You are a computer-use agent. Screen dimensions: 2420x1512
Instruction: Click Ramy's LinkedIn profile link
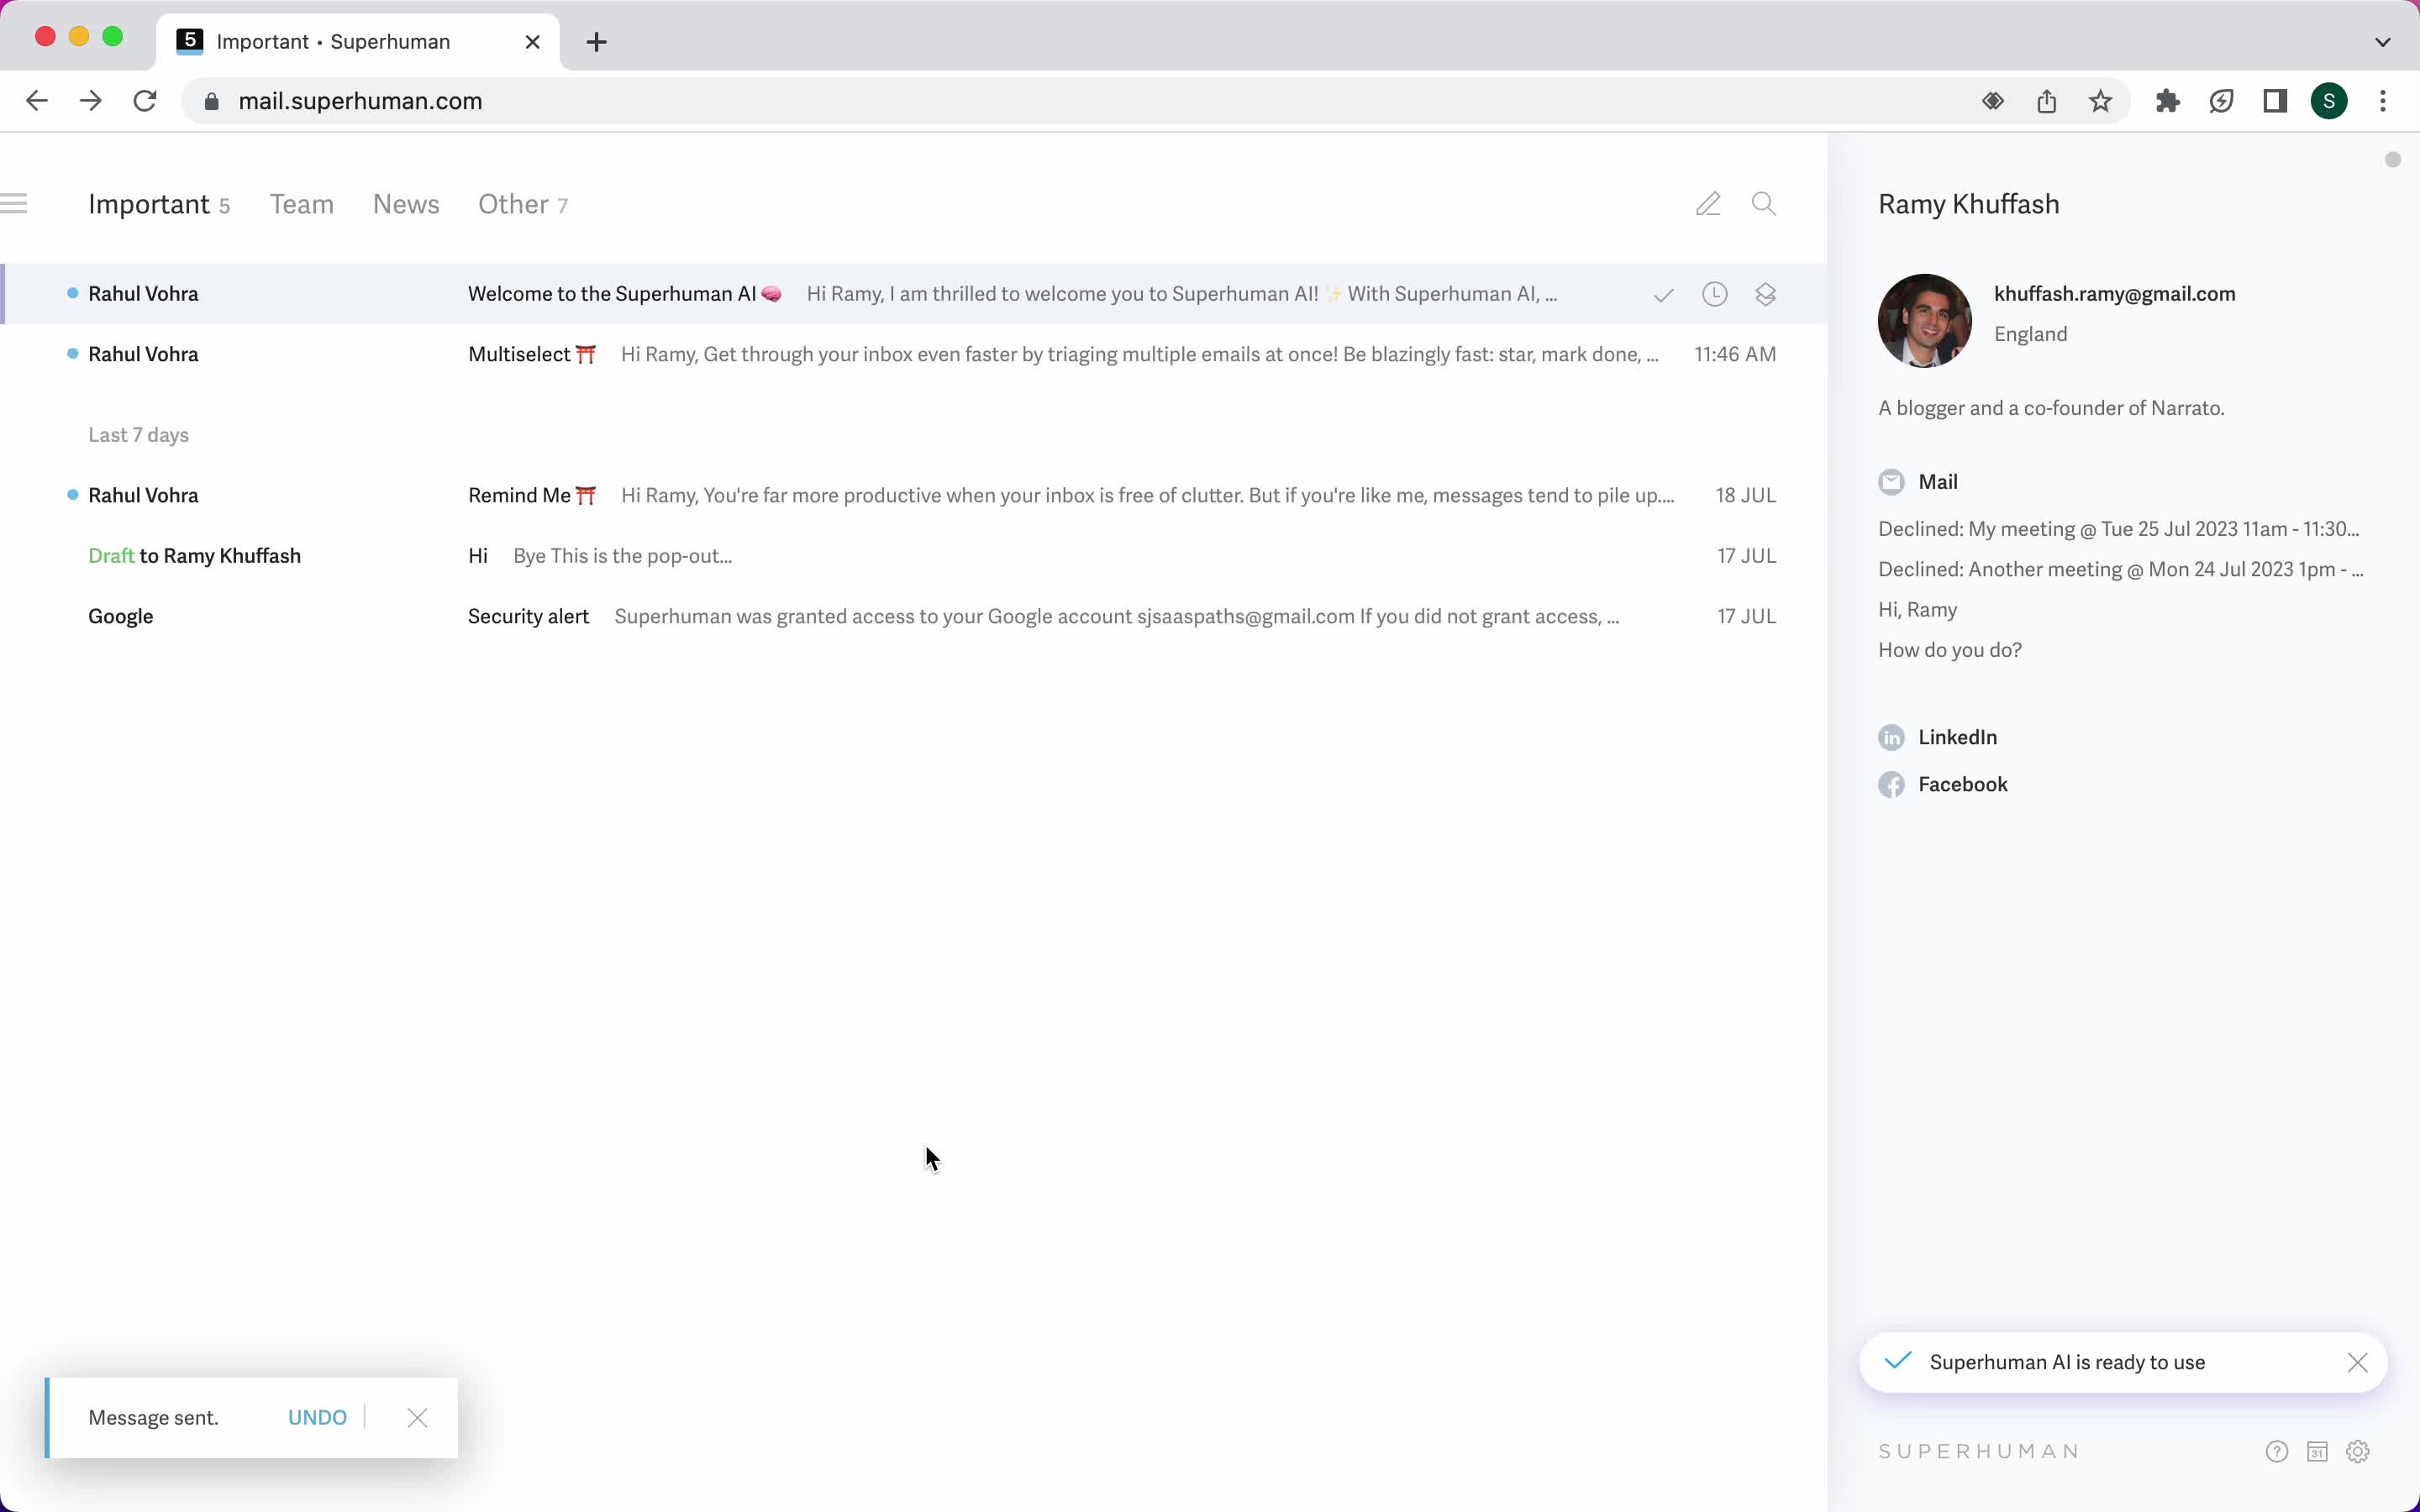pyautogui.click(x=1956, y=735)
